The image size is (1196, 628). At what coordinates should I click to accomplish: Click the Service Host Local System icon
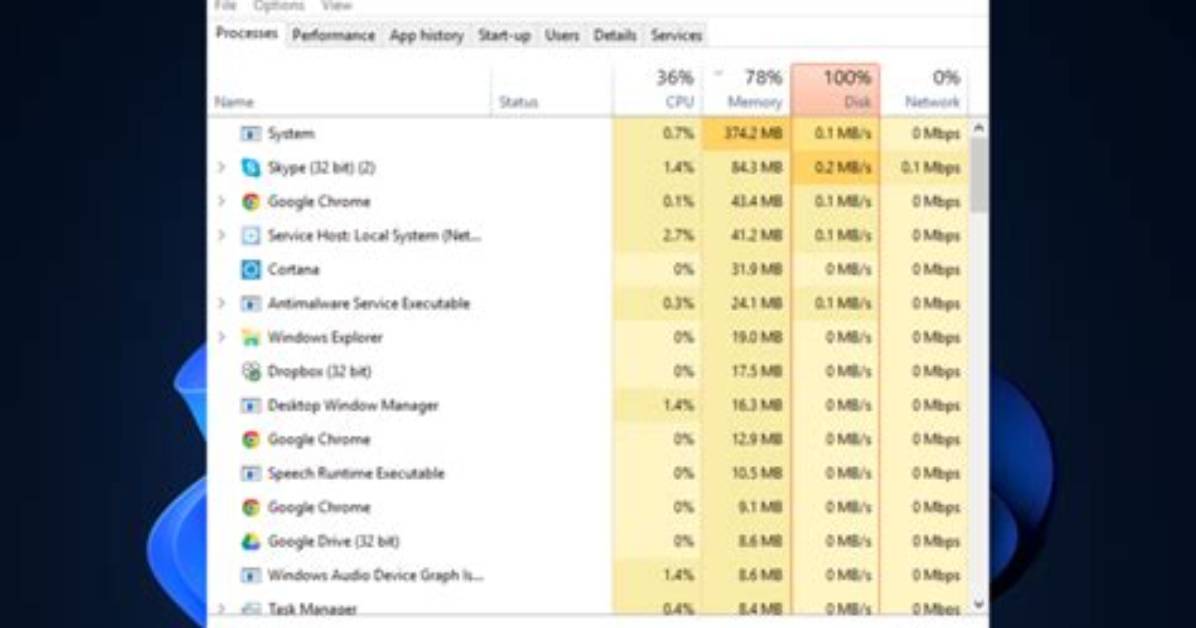(250, 236)
